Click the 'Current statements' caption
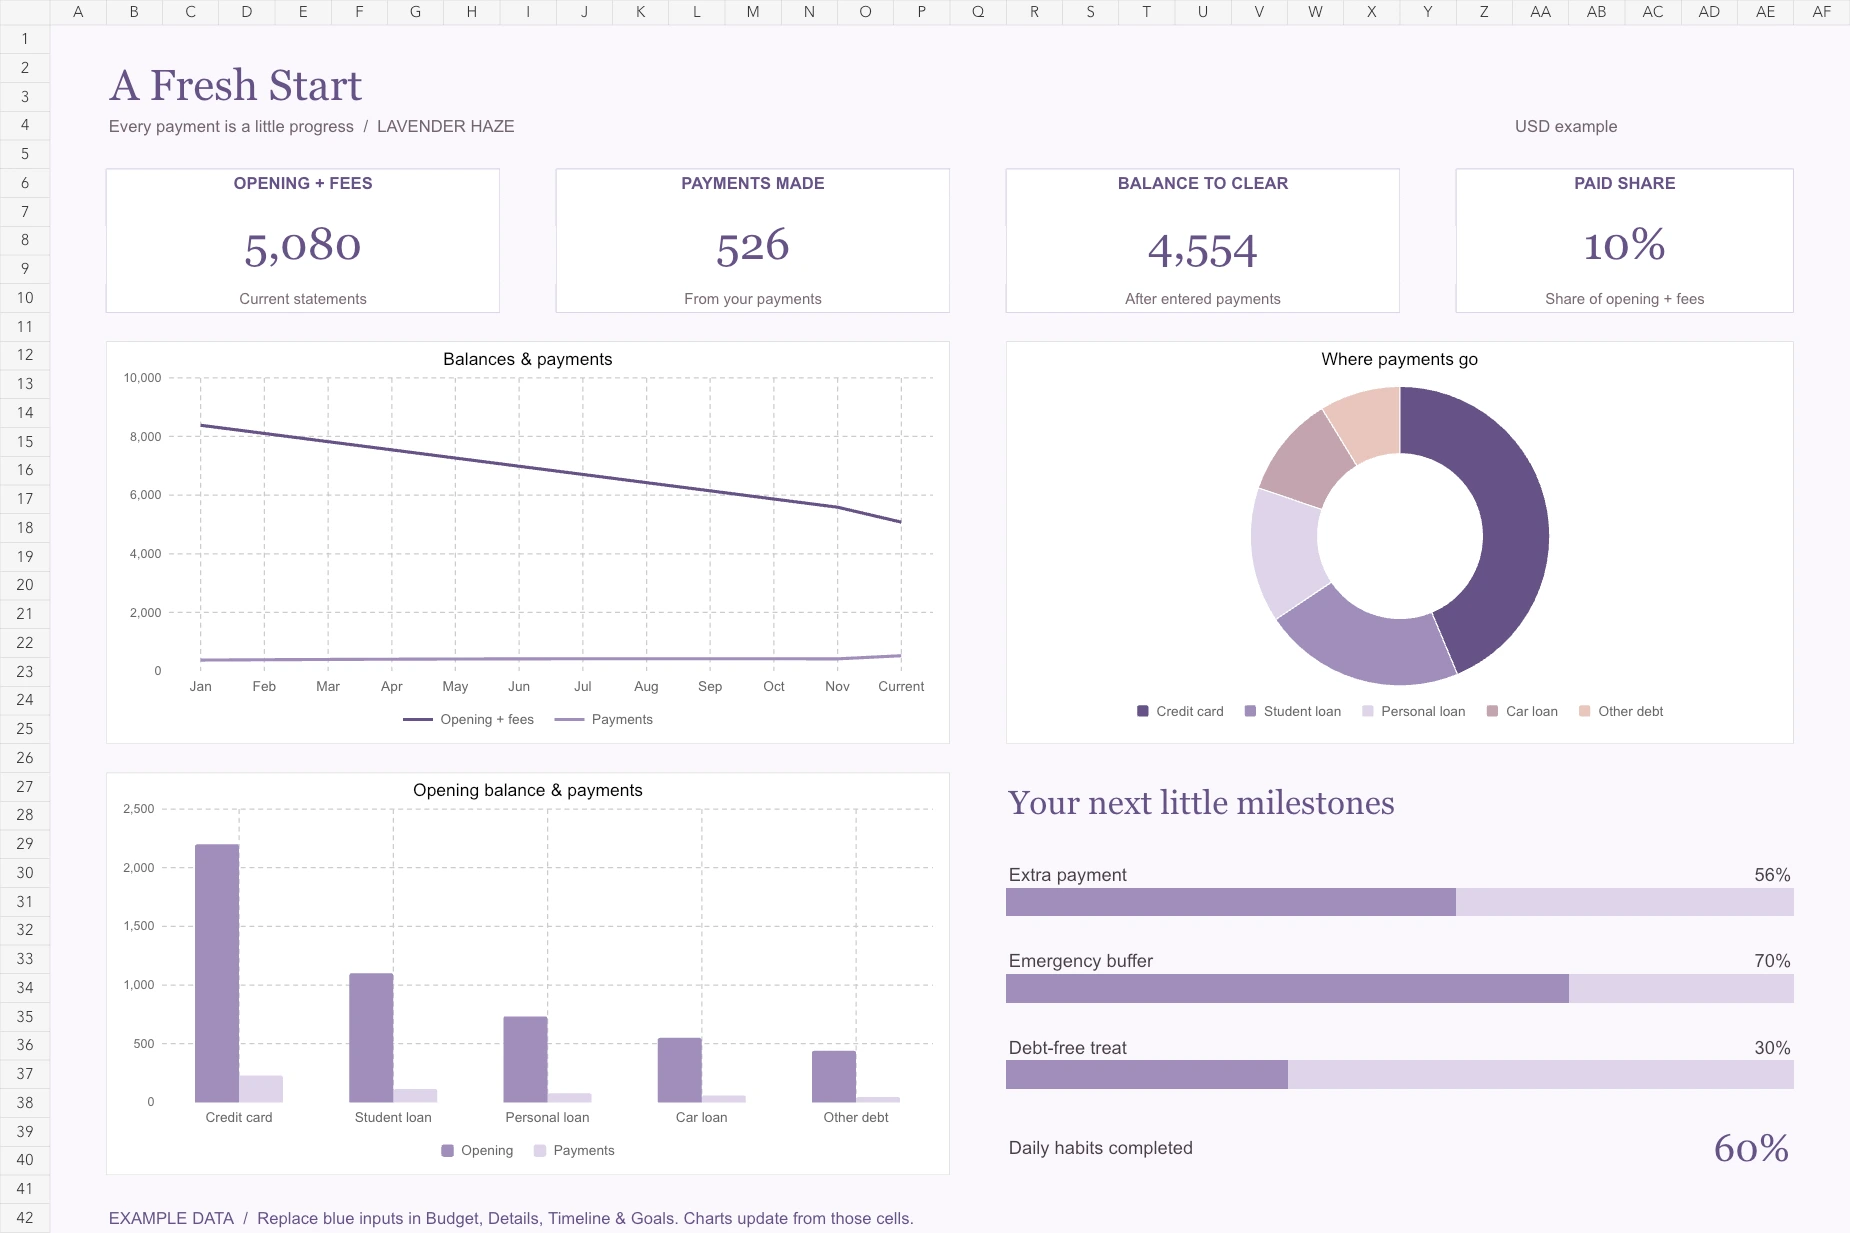 coord(303,298)
